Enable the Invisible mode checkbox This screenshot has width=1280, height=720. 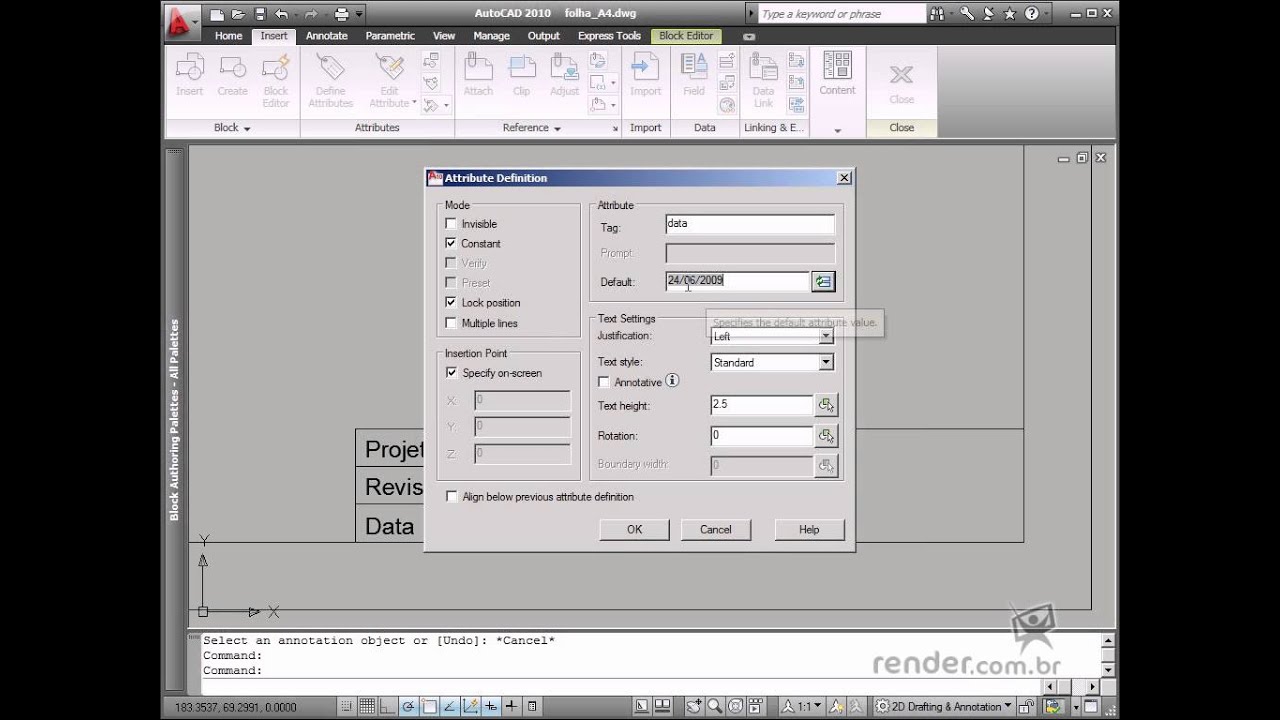[451, 224]
